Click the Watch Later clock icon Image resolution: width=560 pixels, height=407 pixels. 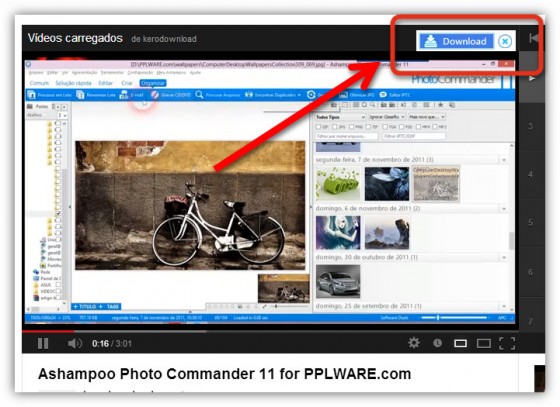pyautogui.click(x=437, y=343)
